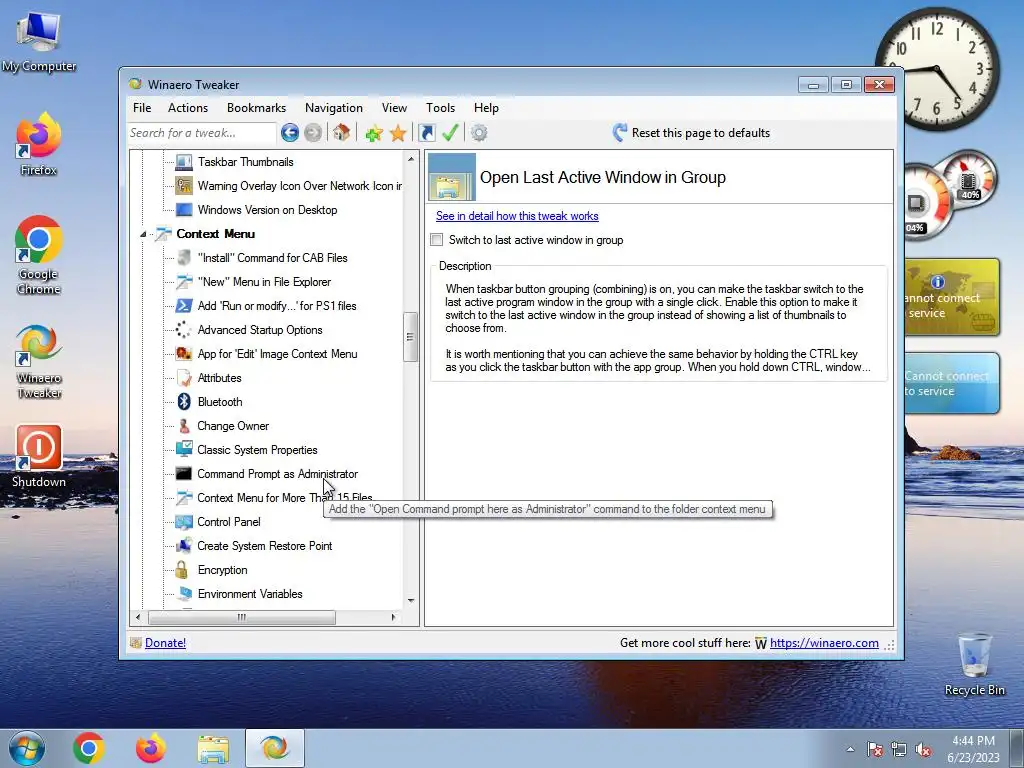
Task: Click the Environment Variables icon
Action: (x=185, y=594)
